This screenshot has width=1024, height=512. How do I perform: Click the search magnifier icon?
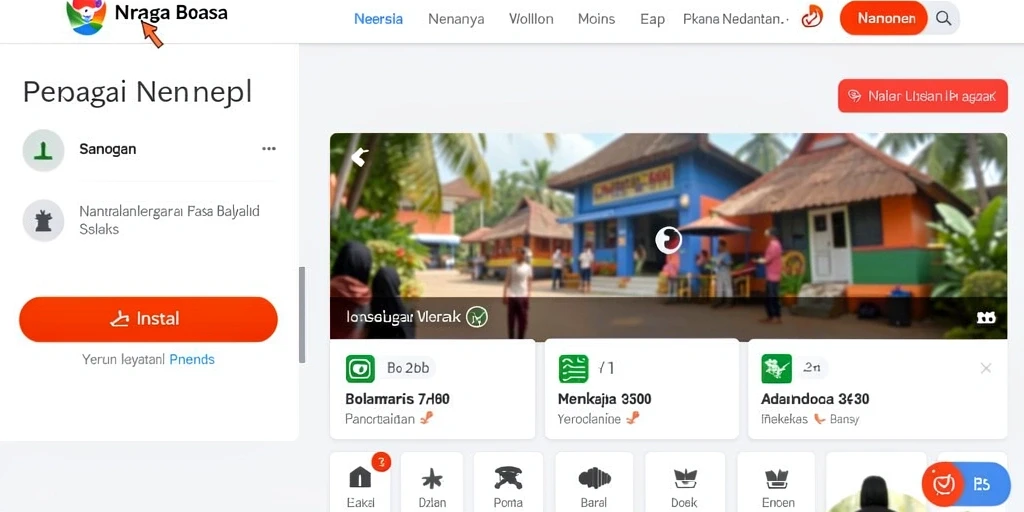(x=943, y=18)
